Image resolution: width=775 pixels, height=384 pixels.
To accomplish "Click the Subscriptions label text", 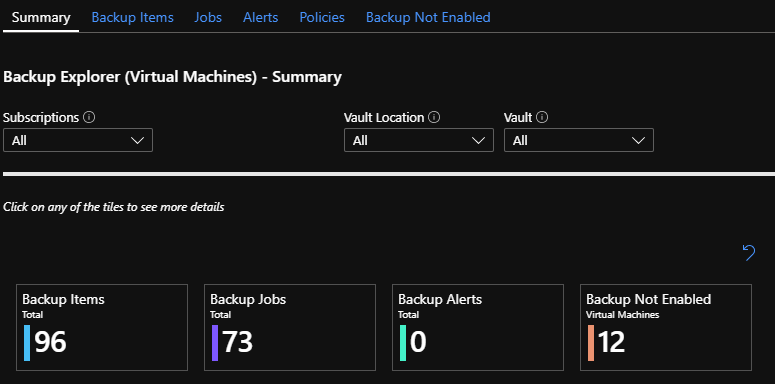I will click(41, 118).
